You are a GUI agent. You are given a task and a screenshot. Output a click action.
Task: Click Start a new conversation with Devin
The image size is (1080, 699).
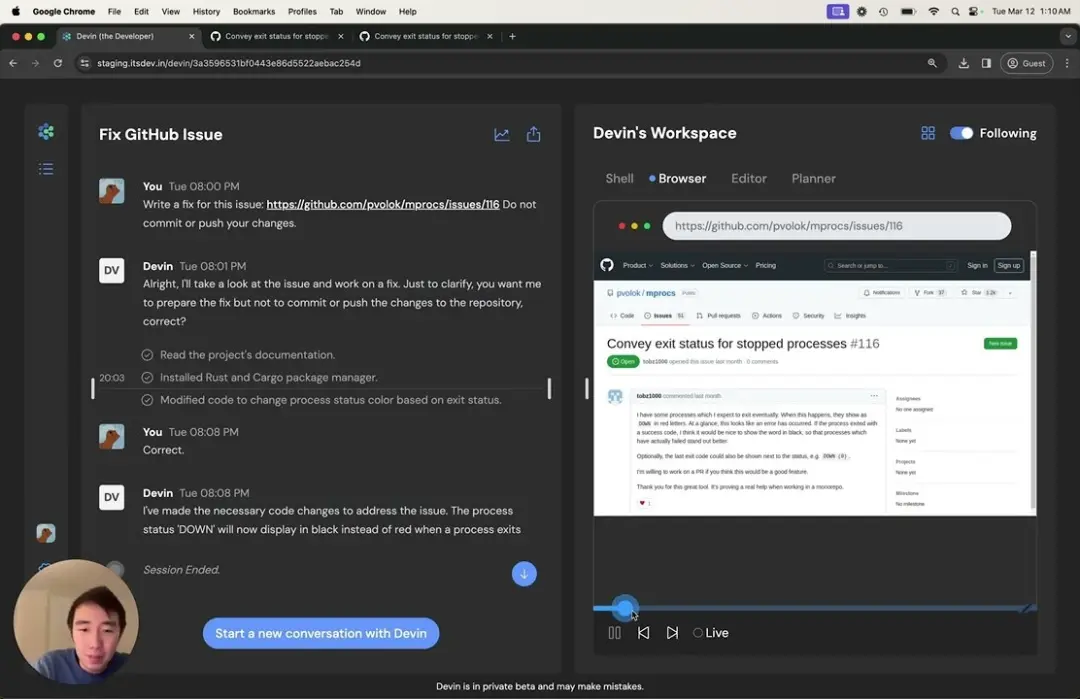point(321,633)
